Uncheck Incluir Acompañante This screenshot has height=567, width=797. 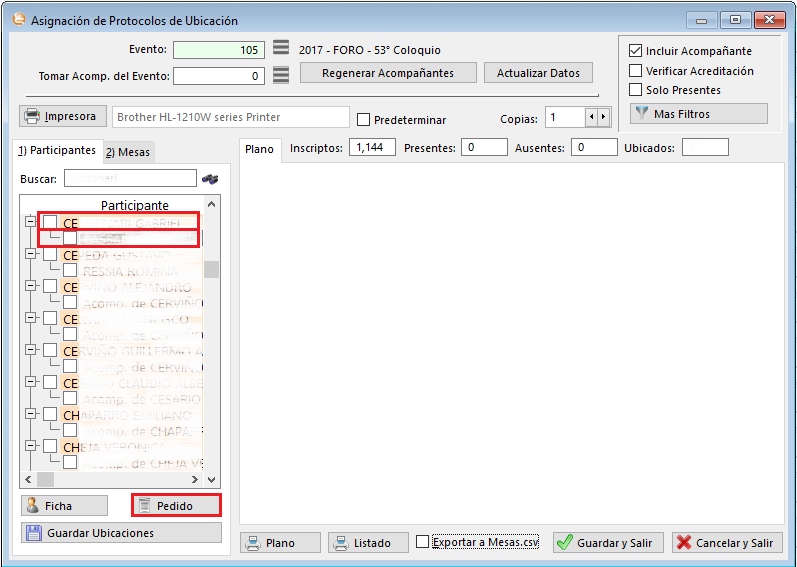[635, 51]
